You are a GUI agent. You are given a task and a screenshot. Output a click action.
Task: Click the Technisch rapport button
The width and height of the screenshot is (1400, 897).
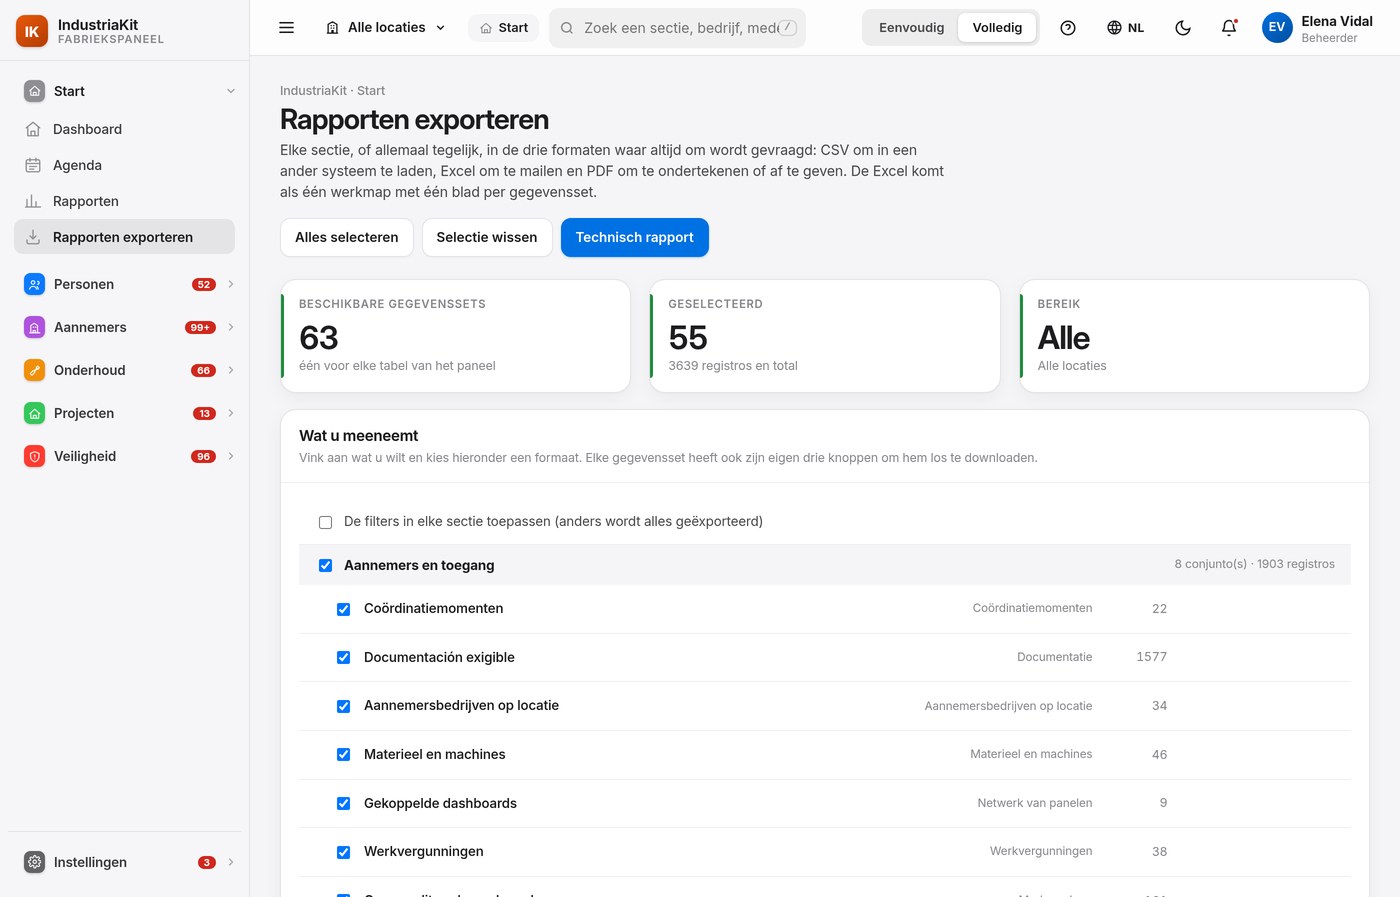[x=634, y=237]
